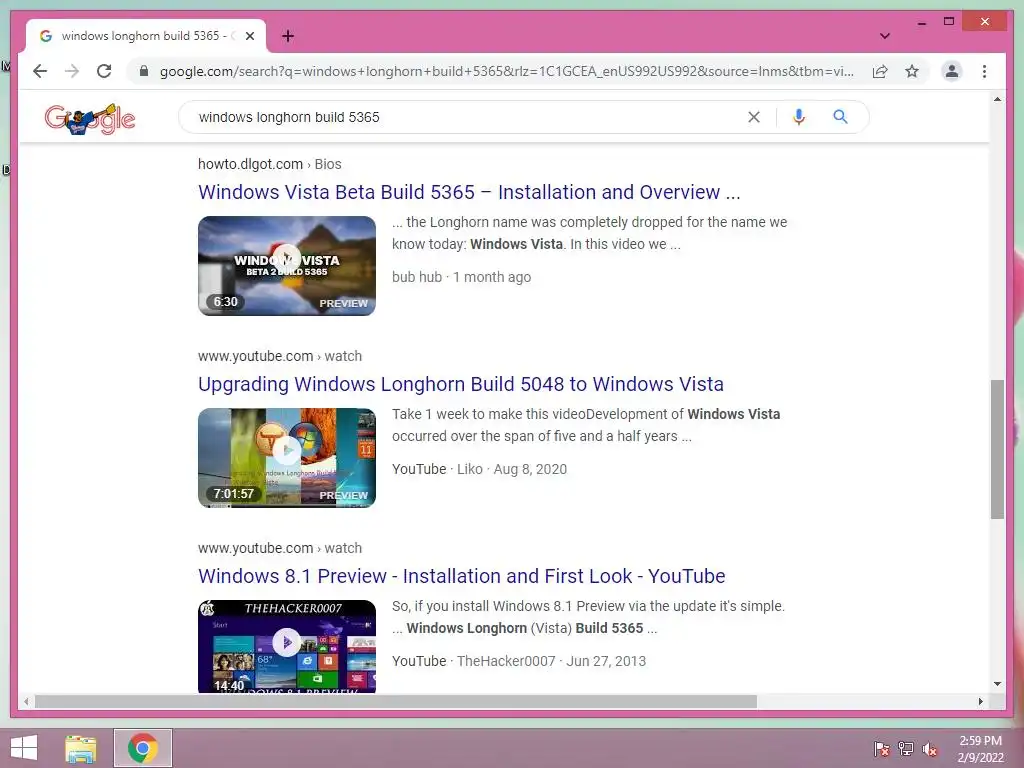Minimize the Chrome window

(921, 22)
